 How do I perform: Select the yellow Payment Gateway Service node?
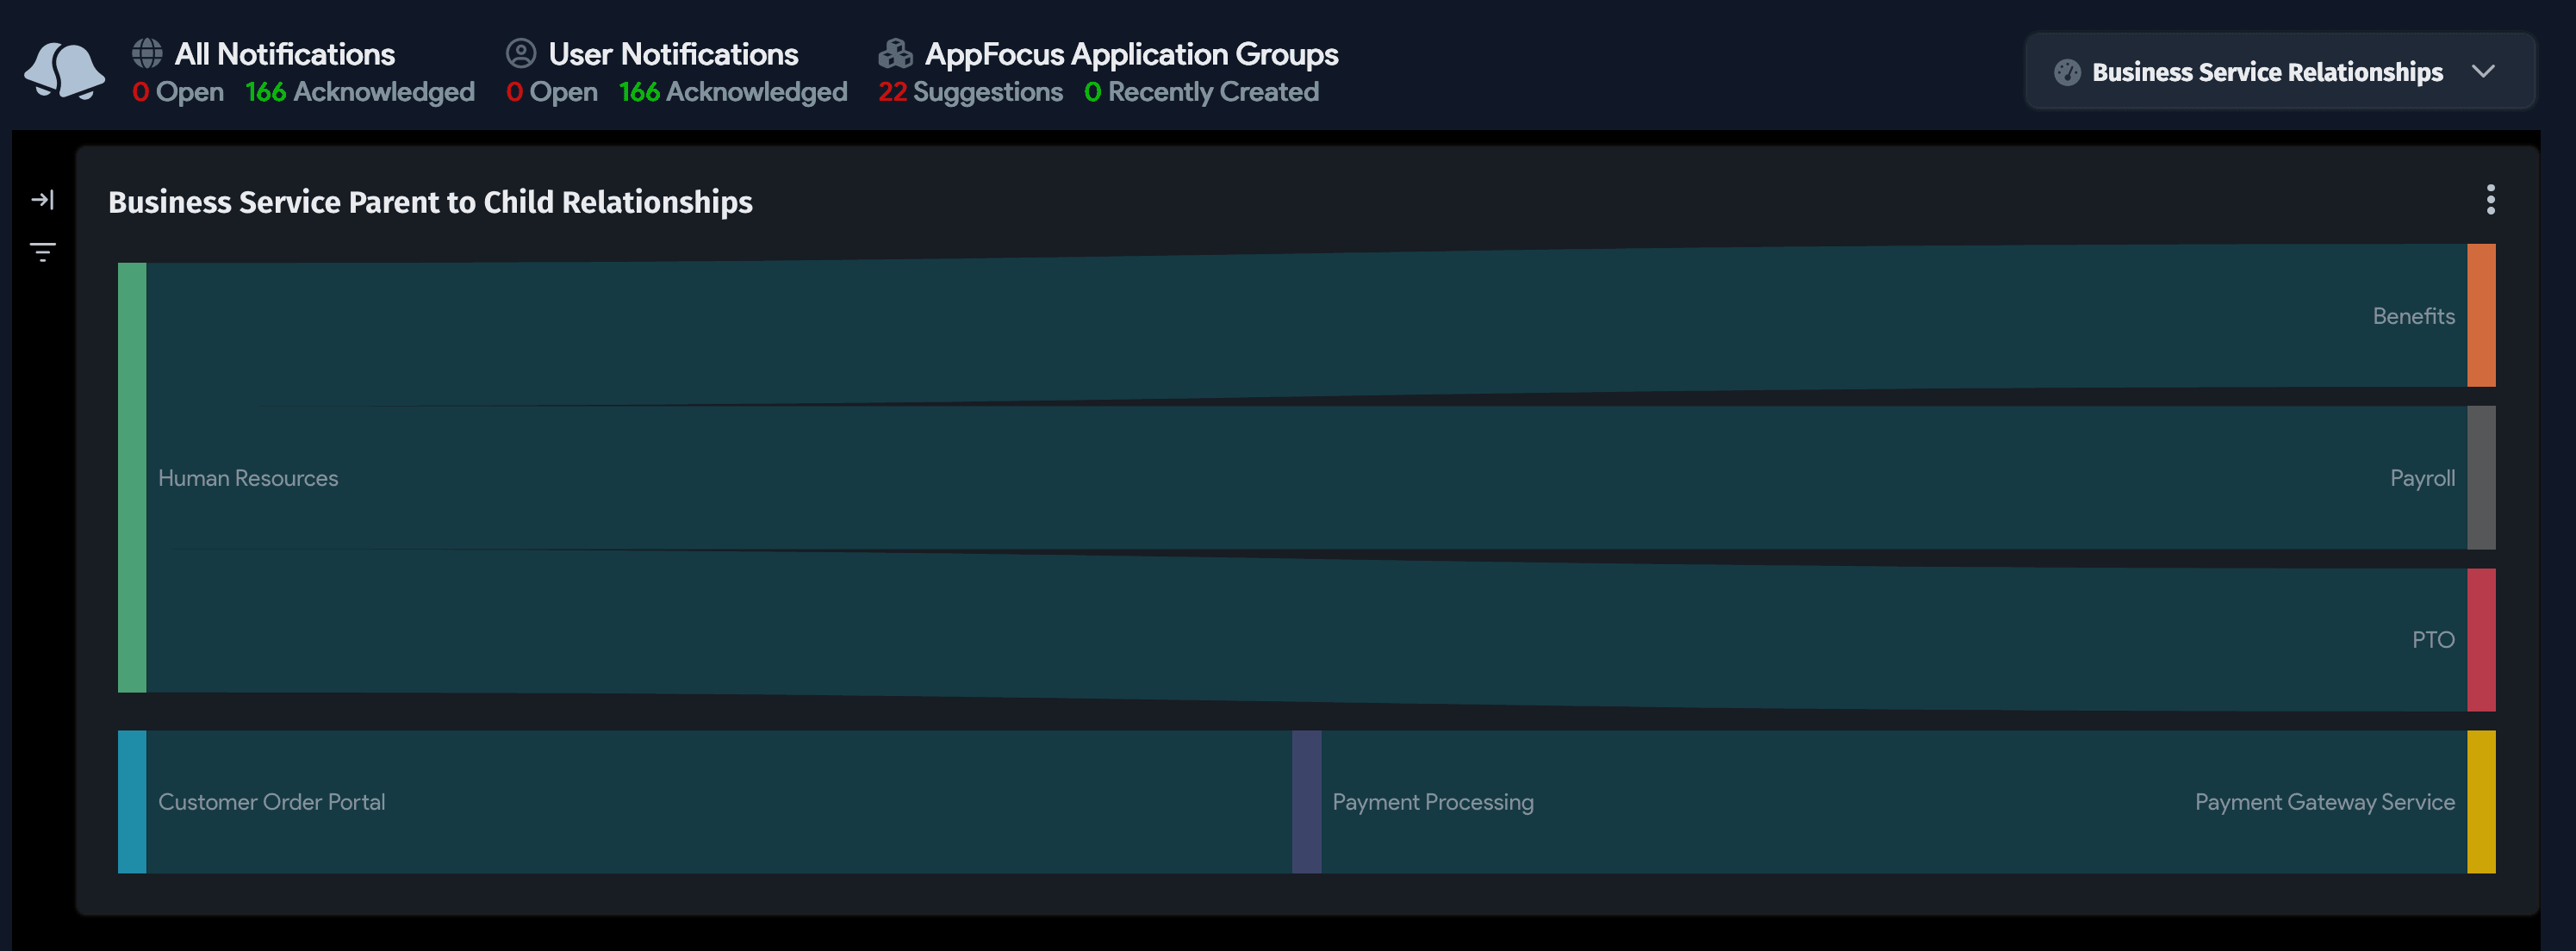coord(2481,802)
